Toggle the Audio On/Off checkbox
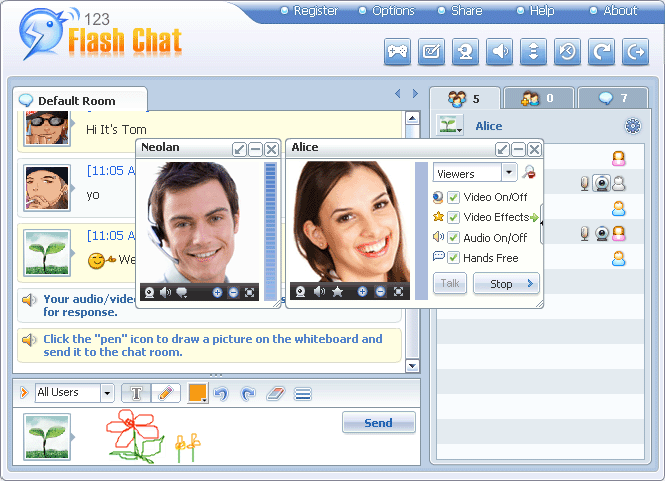 (453, 237)
